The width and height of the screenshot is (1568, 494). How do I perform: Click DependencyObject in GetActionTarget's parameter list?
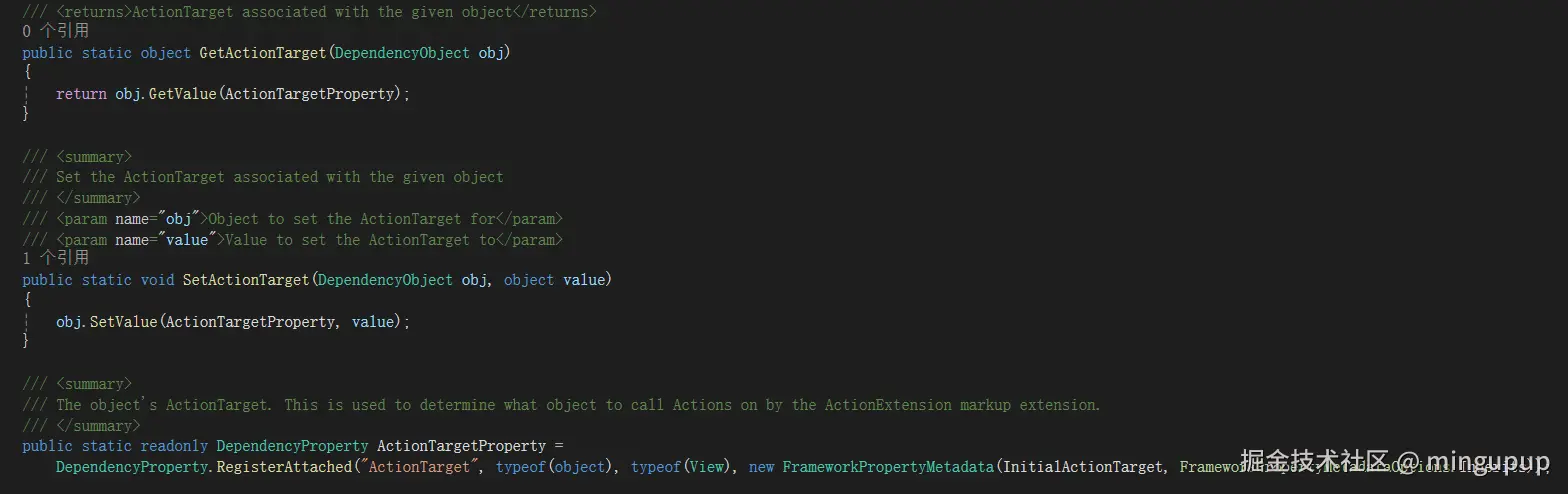[402, 52]
